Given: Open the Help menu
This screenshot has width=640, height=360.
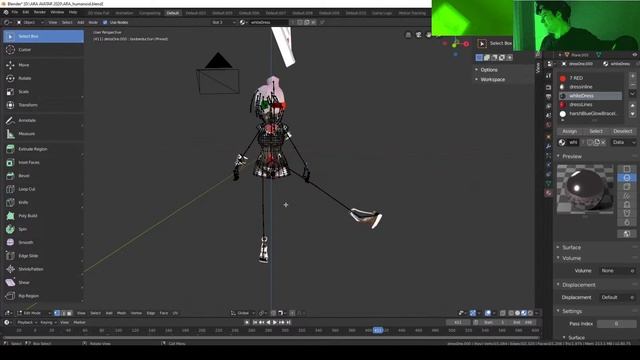Looking at the screenshot, I should (x=73, y=12).
